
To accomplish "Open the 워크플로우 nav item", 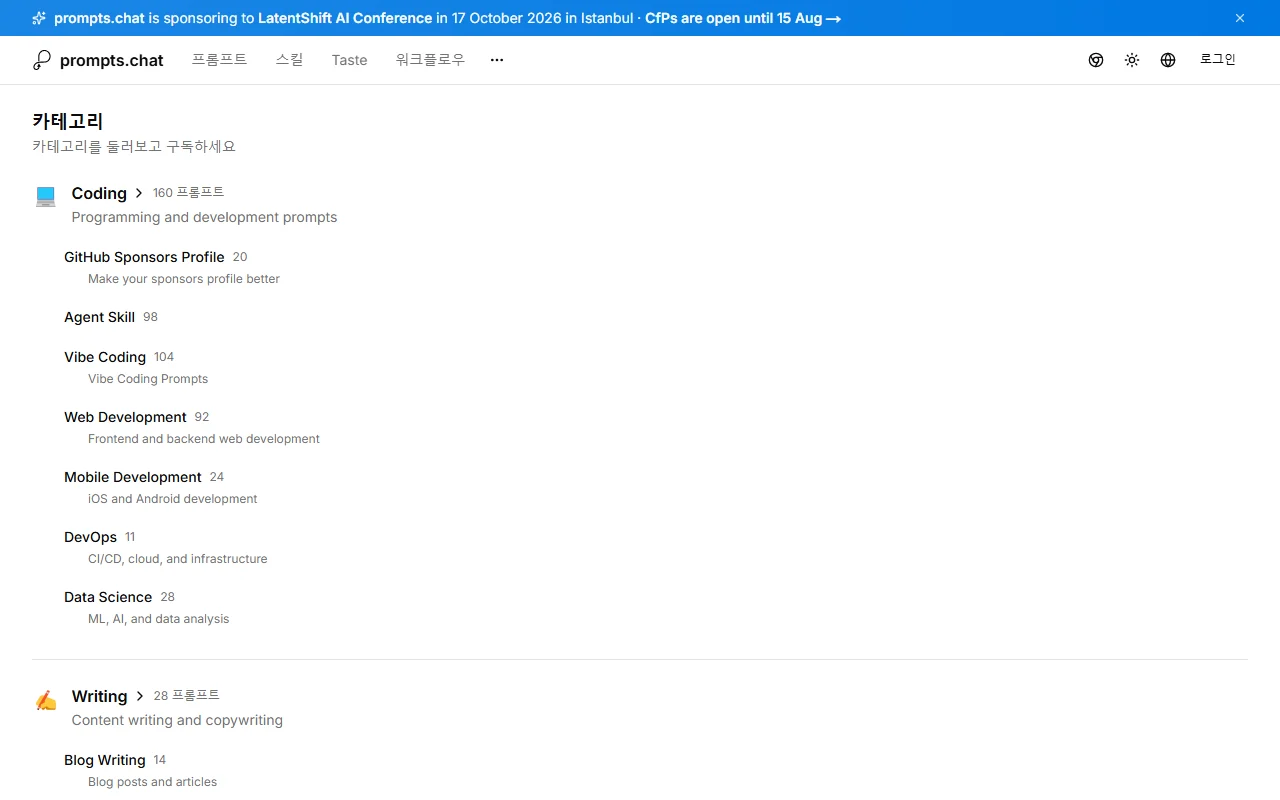I will coord(431,60).
